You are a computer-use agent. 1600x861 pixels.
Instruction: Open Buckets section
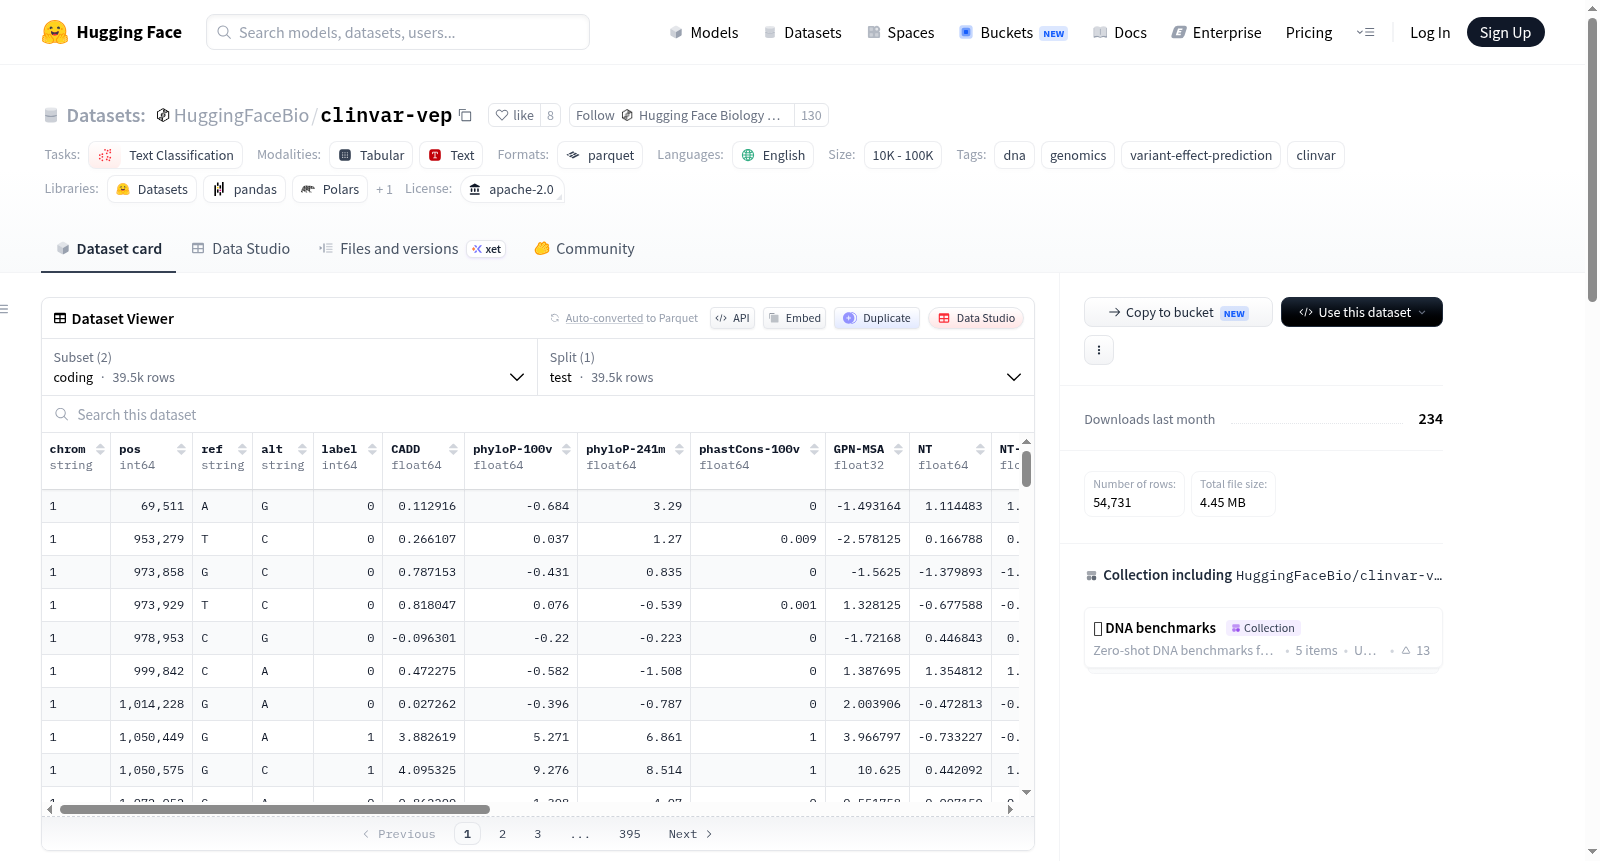[1013, 32]
